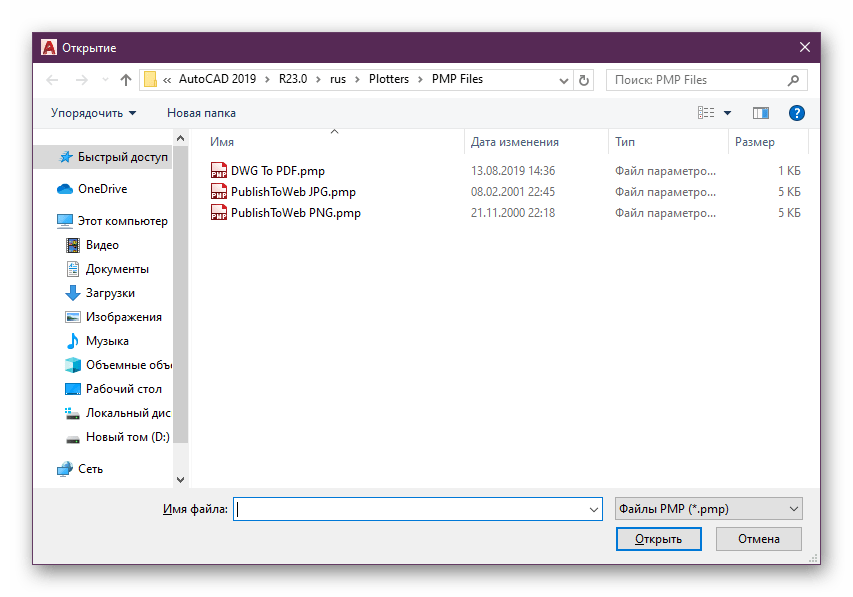Expand the view options dropdown arrow

click(x=727, y=113)
